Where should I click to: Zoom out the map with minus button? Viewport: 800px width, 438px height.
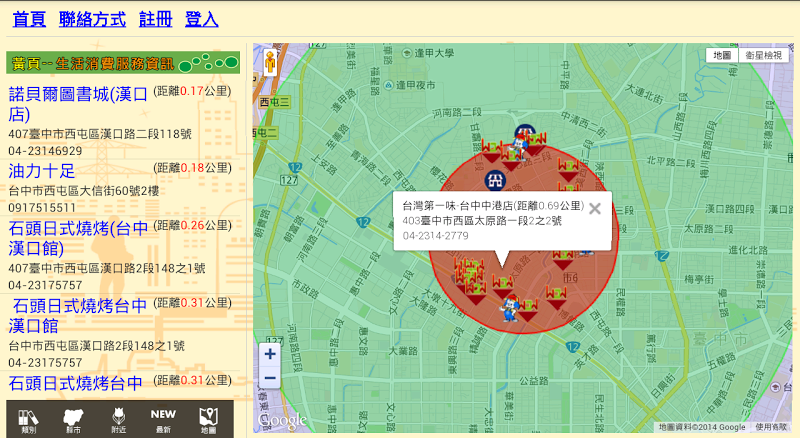click(x=270, y=378)
